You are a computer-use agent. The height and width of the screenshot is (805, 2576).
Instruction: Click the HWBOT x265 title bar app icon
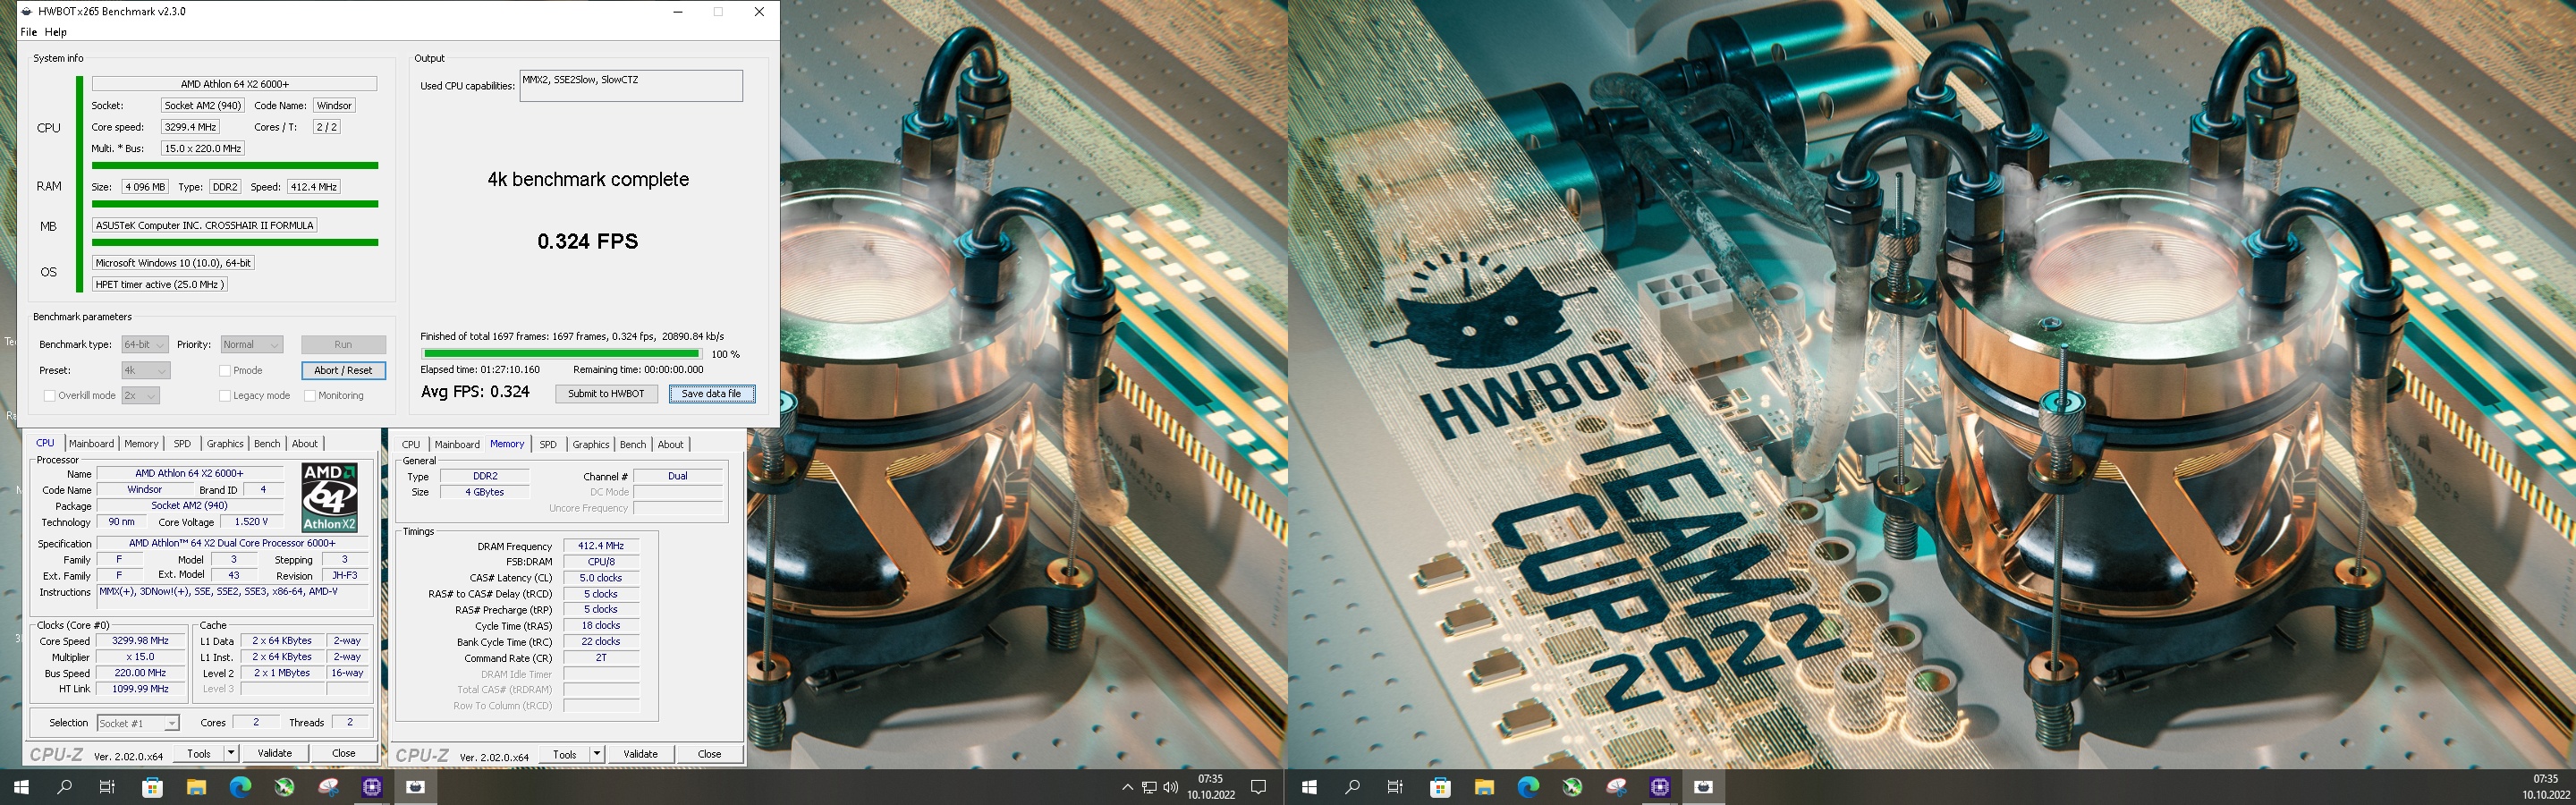pos(26,12)
